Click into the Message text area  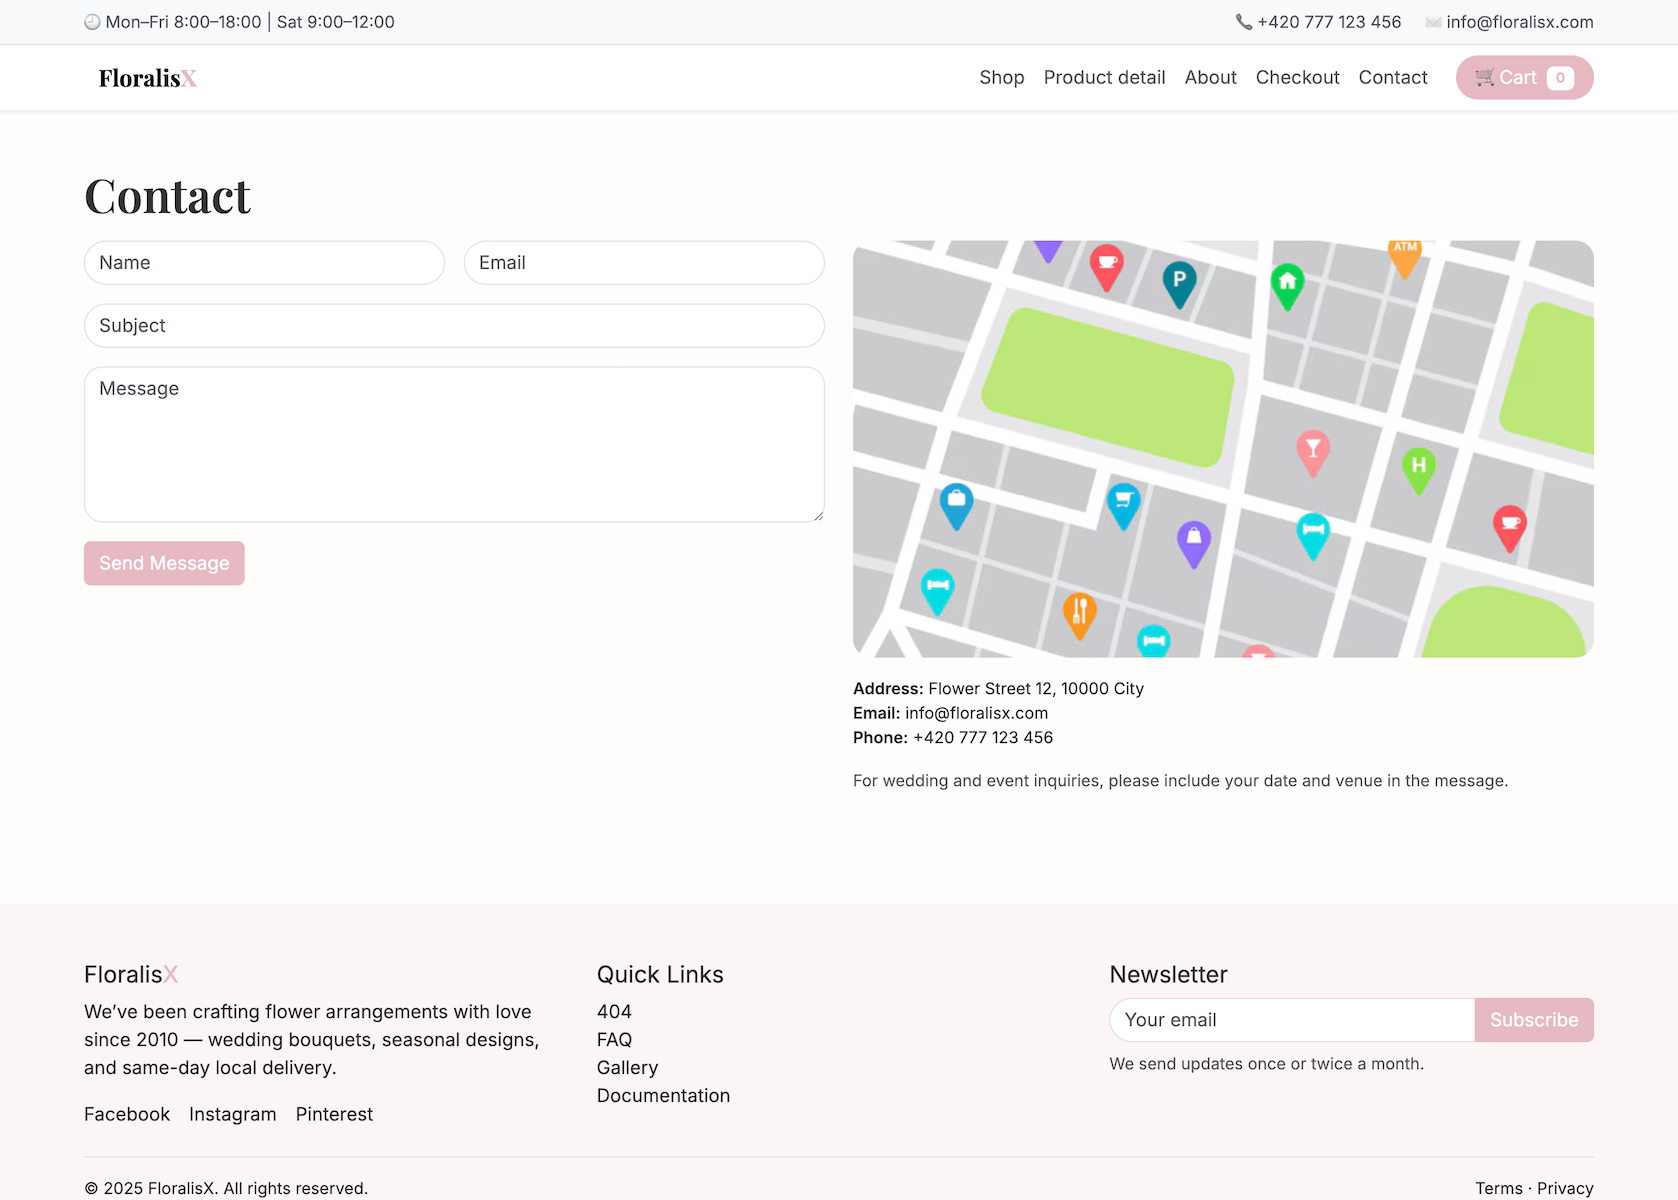click(454, 444)
